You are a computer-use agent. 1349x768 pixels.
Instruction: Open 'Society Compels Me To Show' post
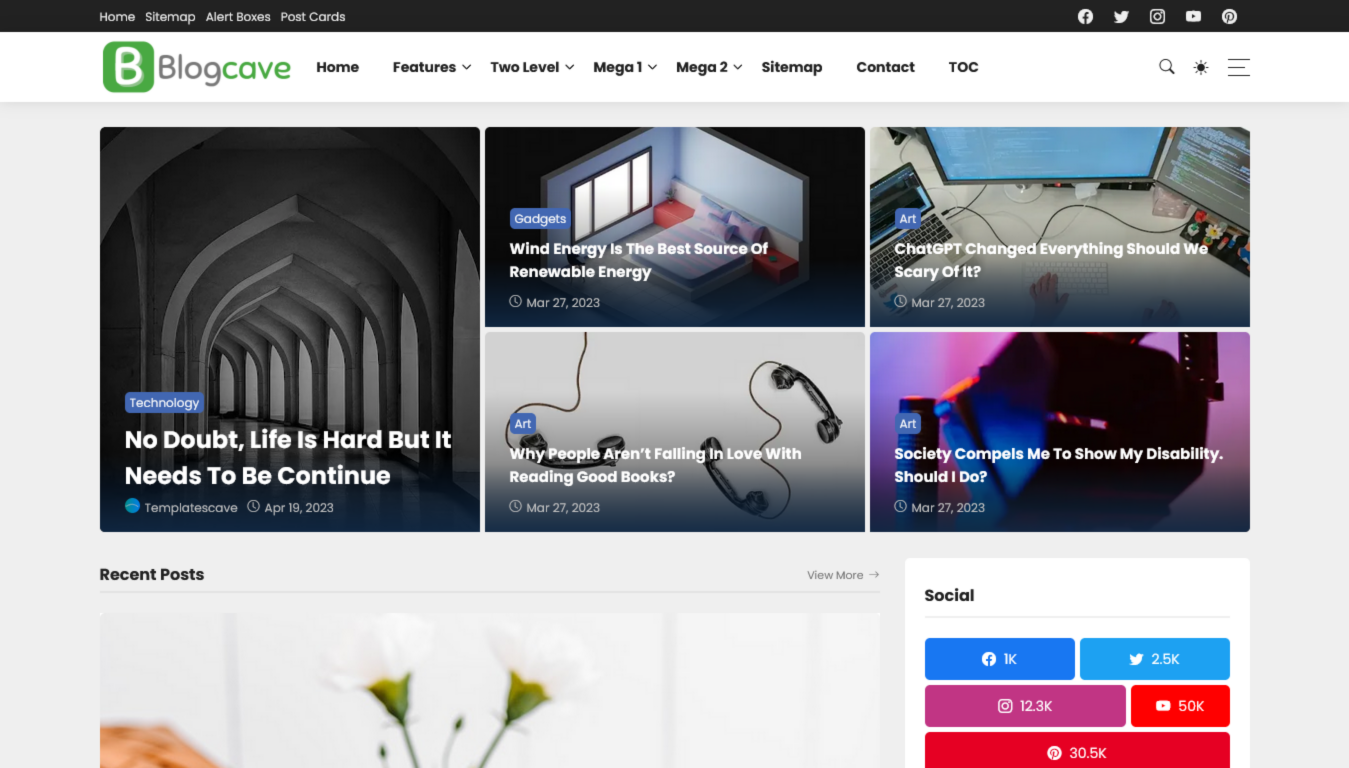[x=1058, y=465]
